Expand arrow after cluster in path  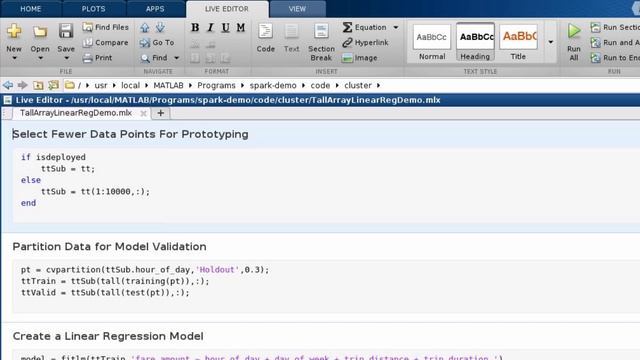(x=378, y=85)
